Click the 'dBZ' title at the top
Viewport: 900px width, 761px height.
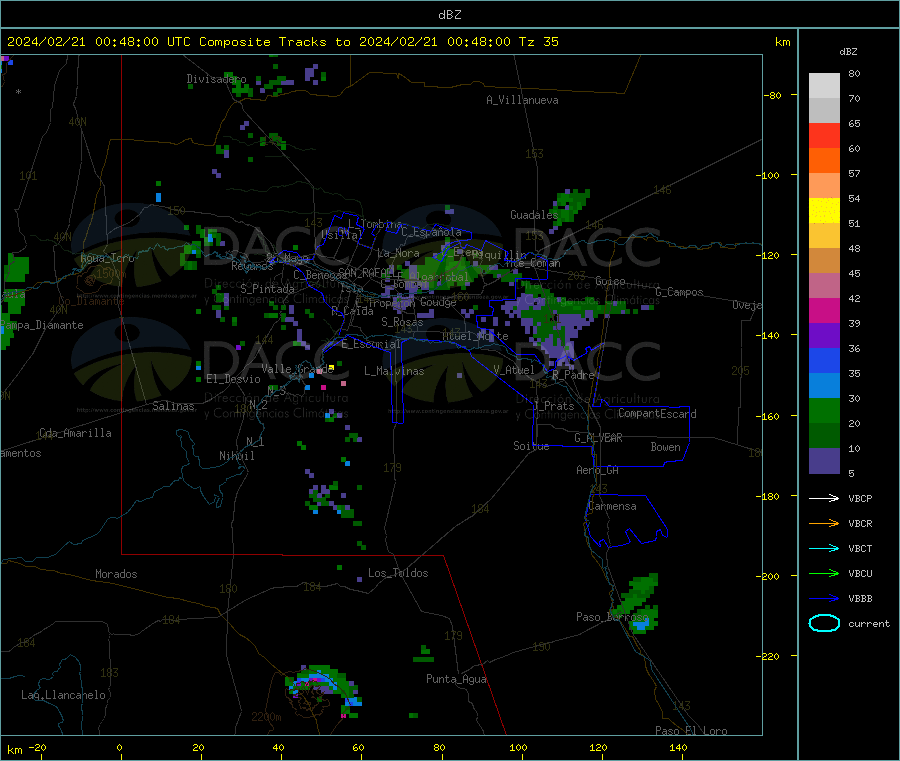tap(449, 15)
